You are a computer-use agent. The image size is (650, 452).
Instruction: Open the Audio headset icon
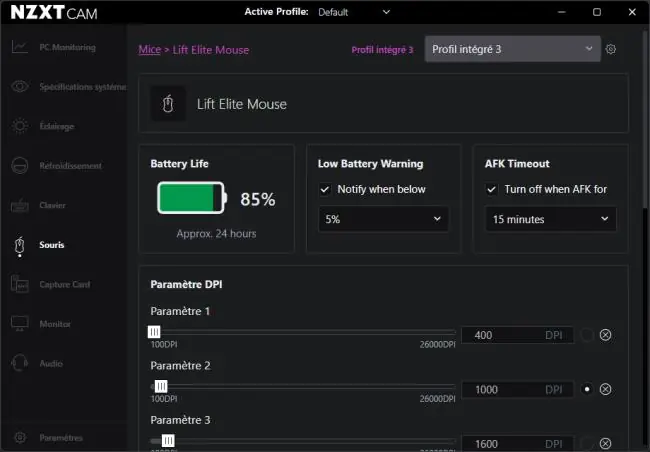click(19, 363)
